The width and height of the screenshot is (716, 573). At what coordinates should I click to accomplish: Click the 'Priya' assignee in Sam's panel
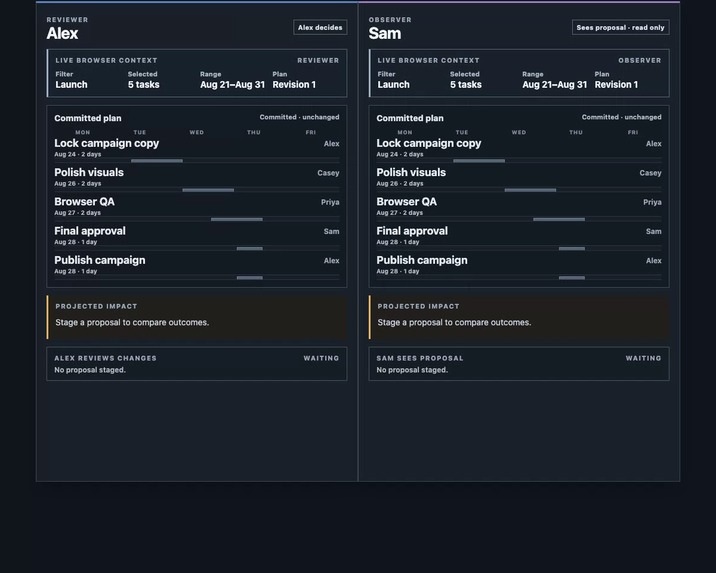(653, 202)
